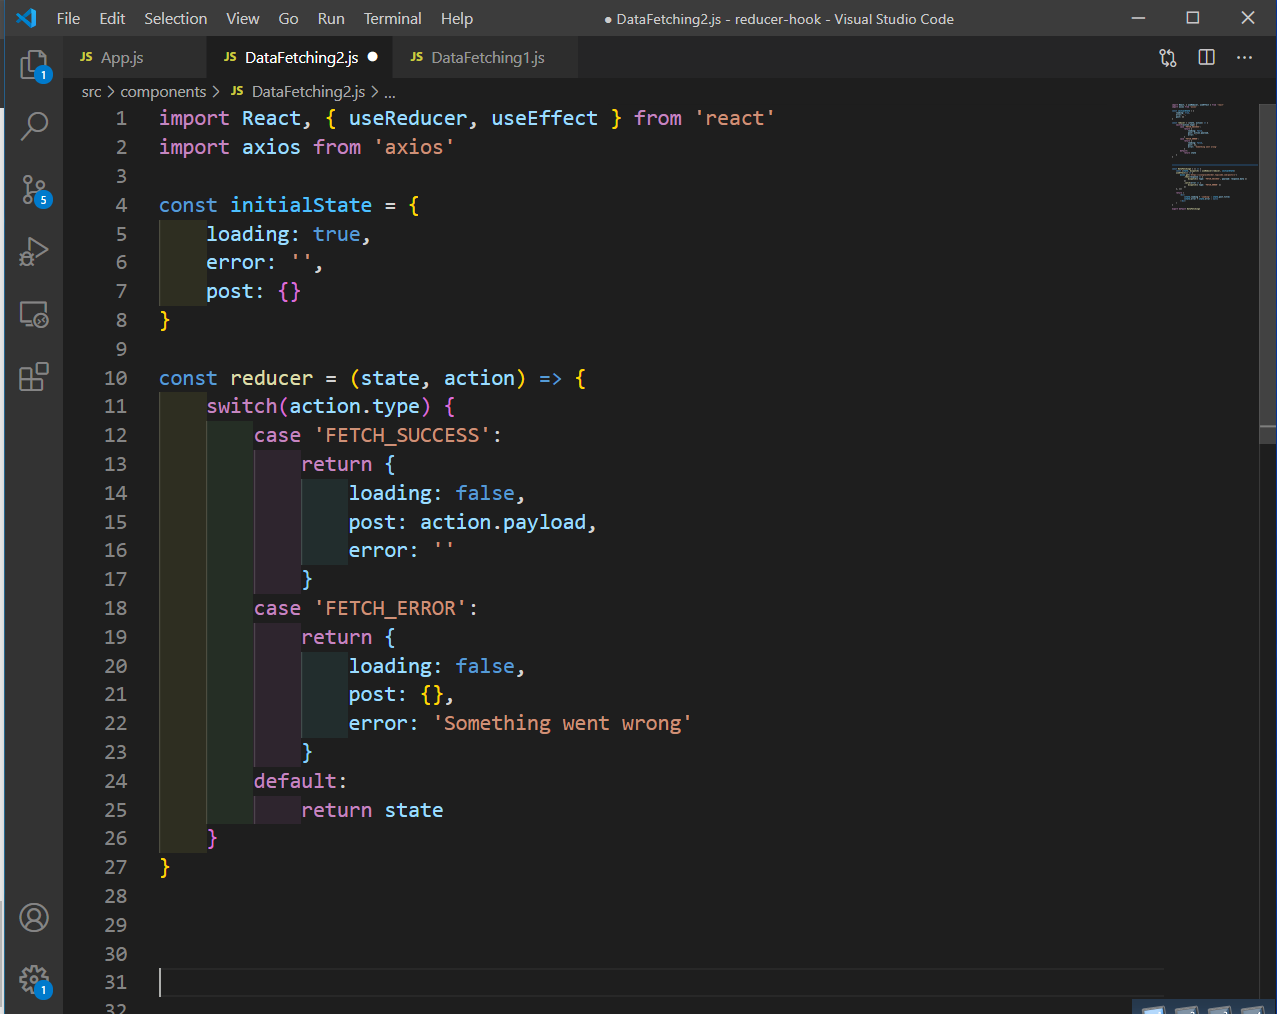Image resolution: width=1277 pixels, height=1014 pixels.
Task: Click 'reducer' identifier on line 10
Action: pyautogui.click(x=271, y=378)
